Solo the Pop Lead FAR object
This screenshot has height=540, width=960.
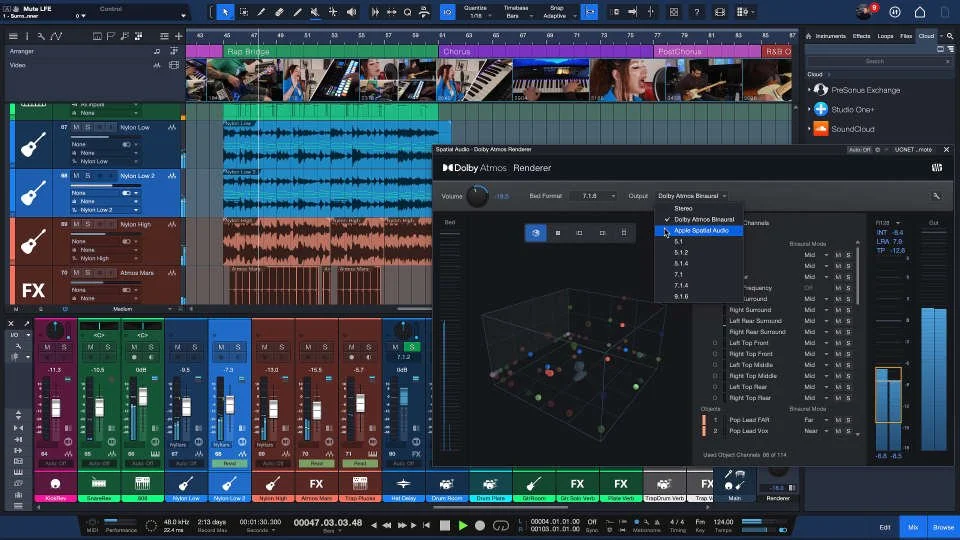click(848, 420)
